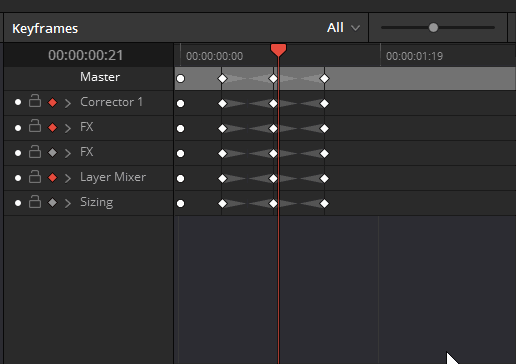This screenshot has height=364, width=516.
Task: Toggle red auto-keyframe diamond for Corrector 1
Action: point(52,103)
